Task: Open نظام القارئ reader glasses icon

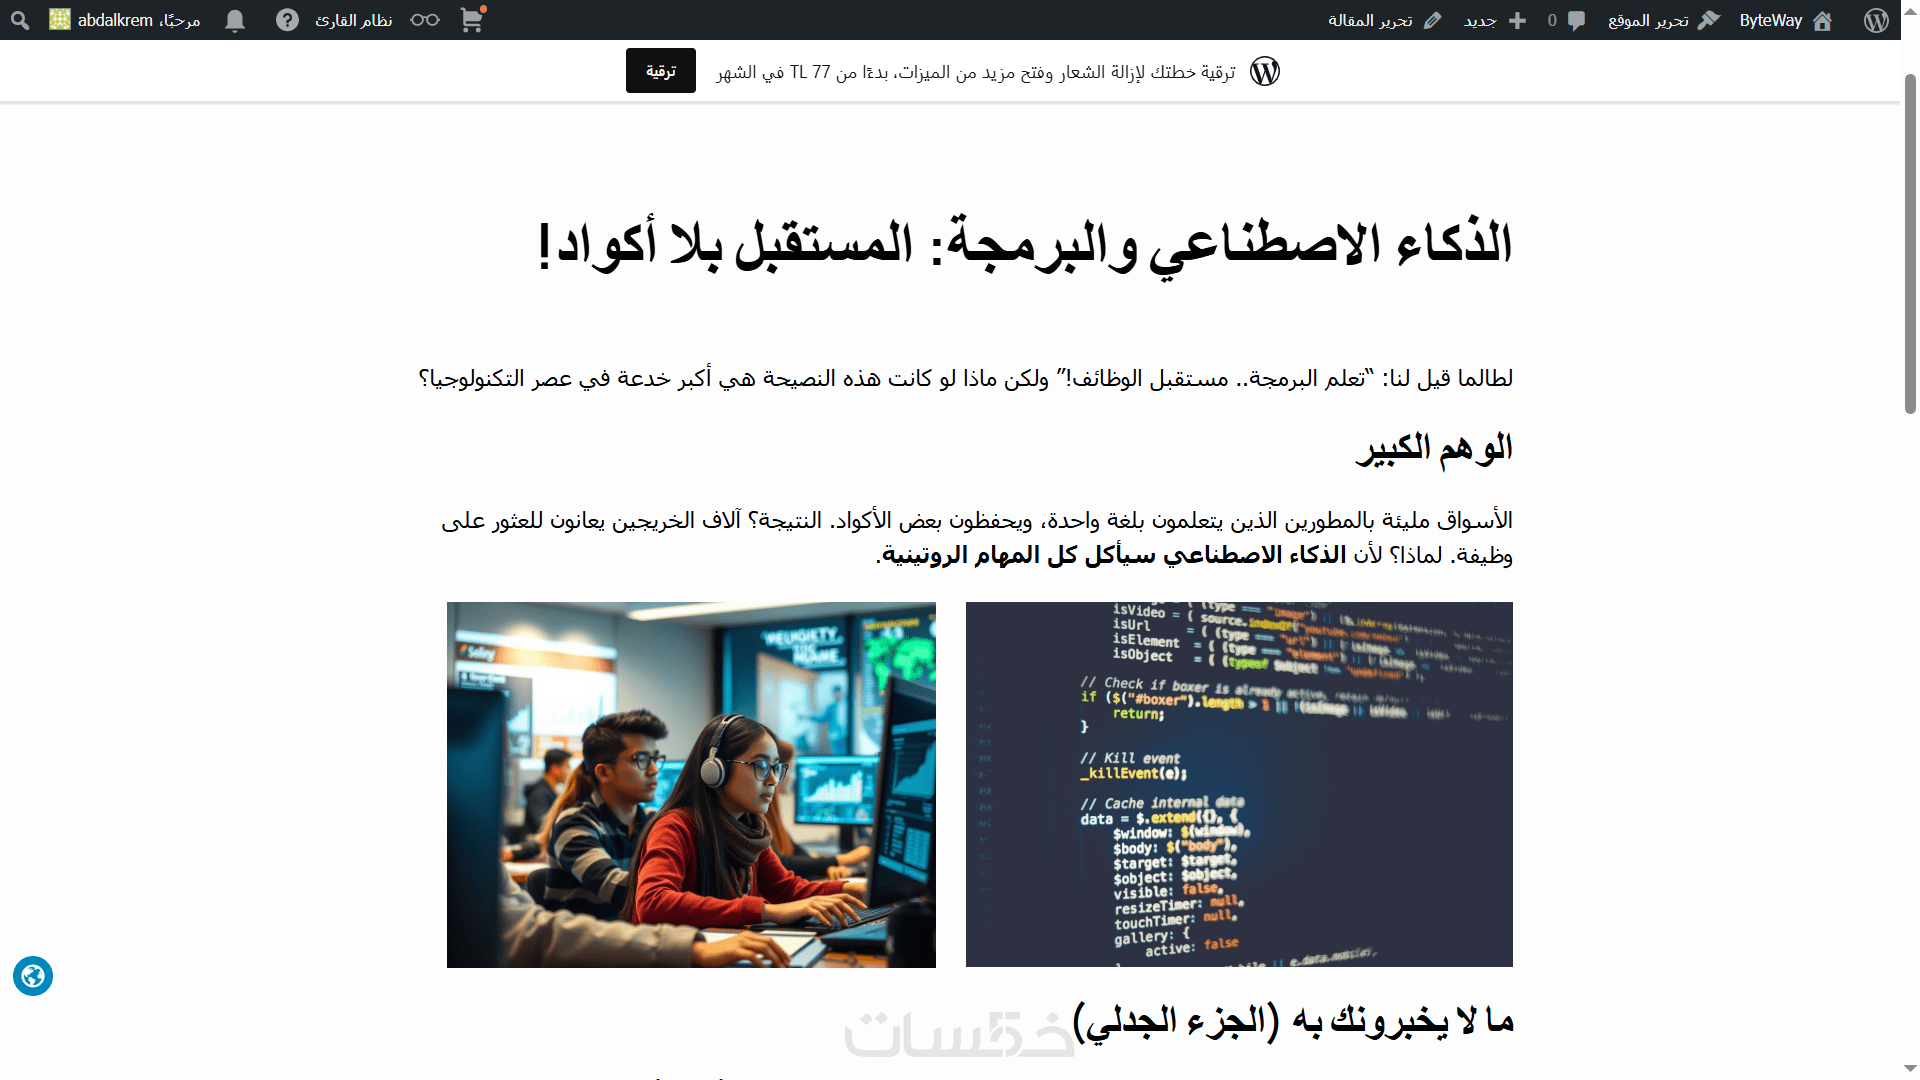Action: (424, 20)
